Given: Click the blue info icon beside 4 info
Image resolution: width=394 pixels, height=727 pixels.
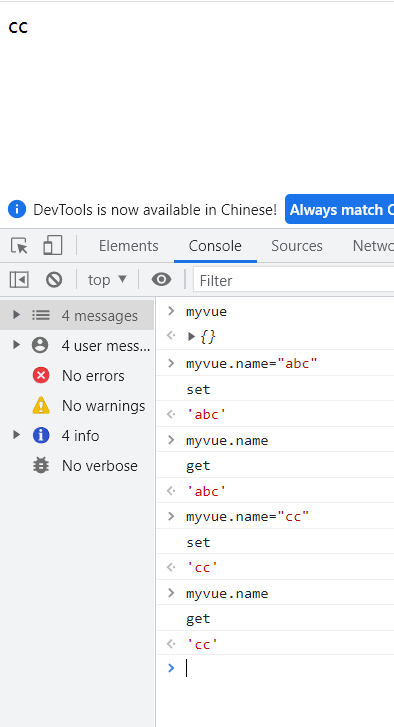Looking at the screenshot, I should [41, 435].
